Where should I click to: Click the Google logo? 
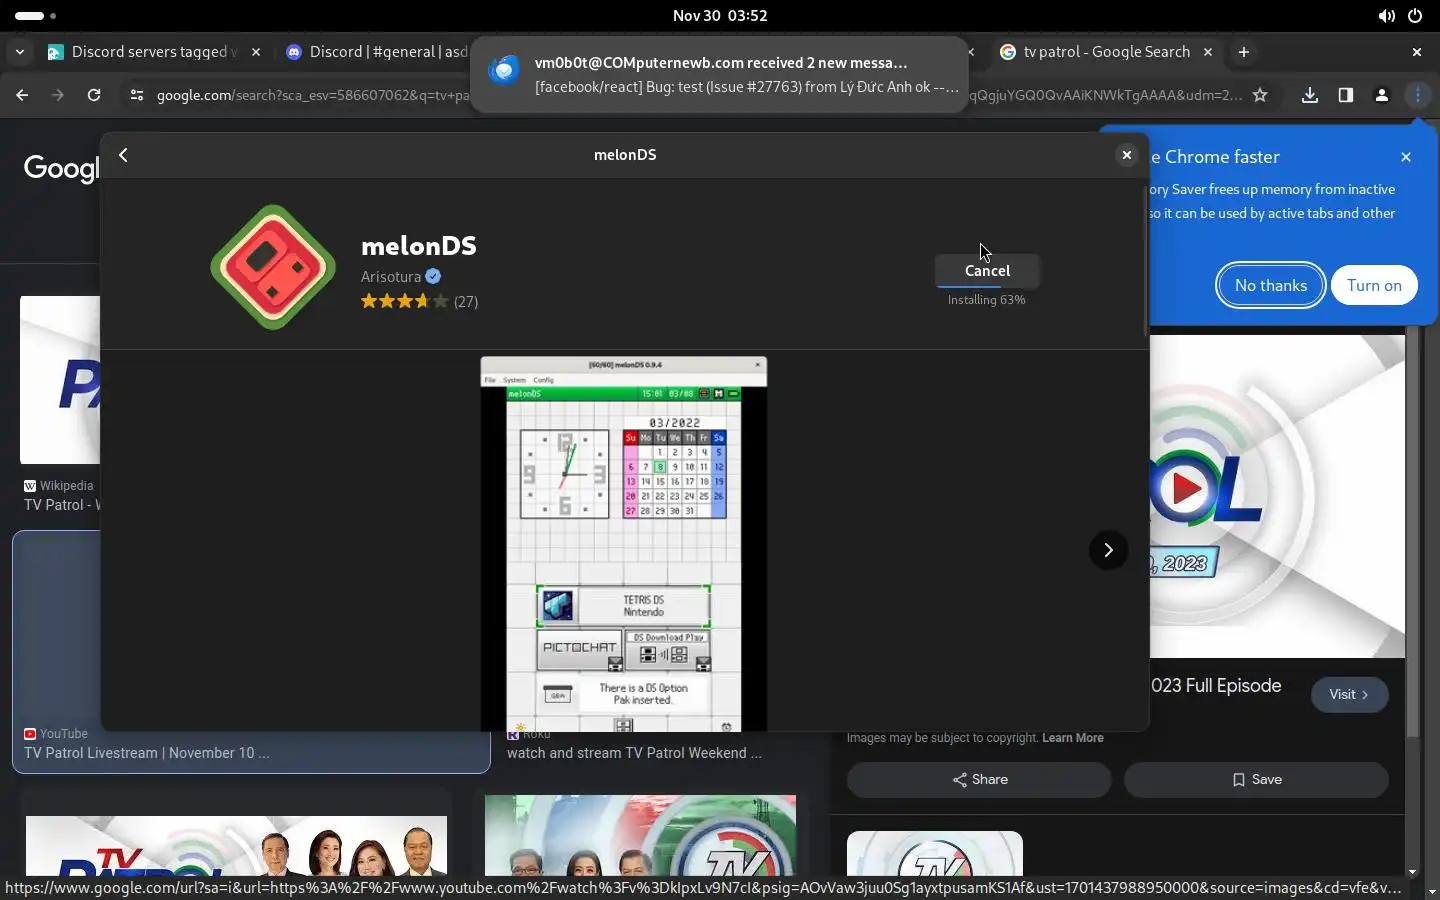click(61, 168)
